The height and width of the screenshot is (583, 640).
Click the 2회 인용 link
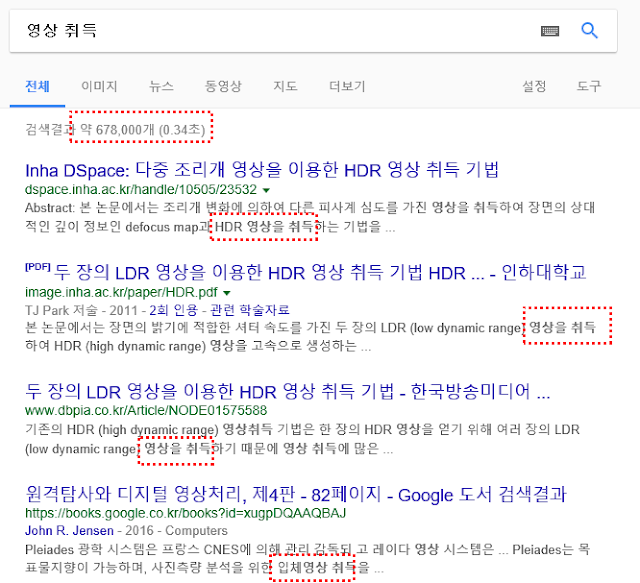click(x=173, y=310)
